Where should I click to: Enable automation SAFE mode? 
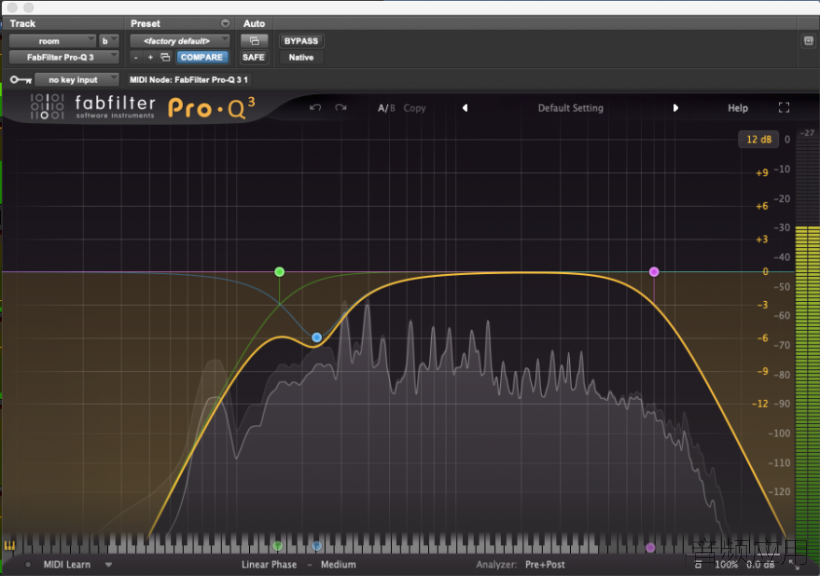tap(254, 57)
